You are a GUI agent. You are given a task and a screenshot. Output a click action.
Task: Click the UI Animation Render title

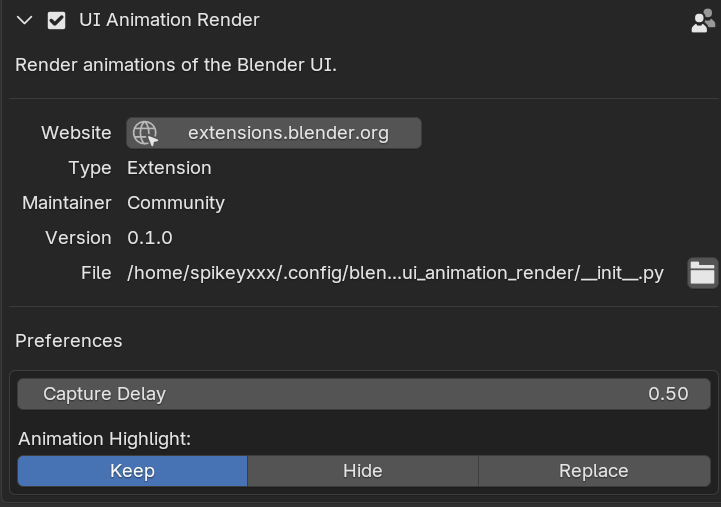pos(169,20)
